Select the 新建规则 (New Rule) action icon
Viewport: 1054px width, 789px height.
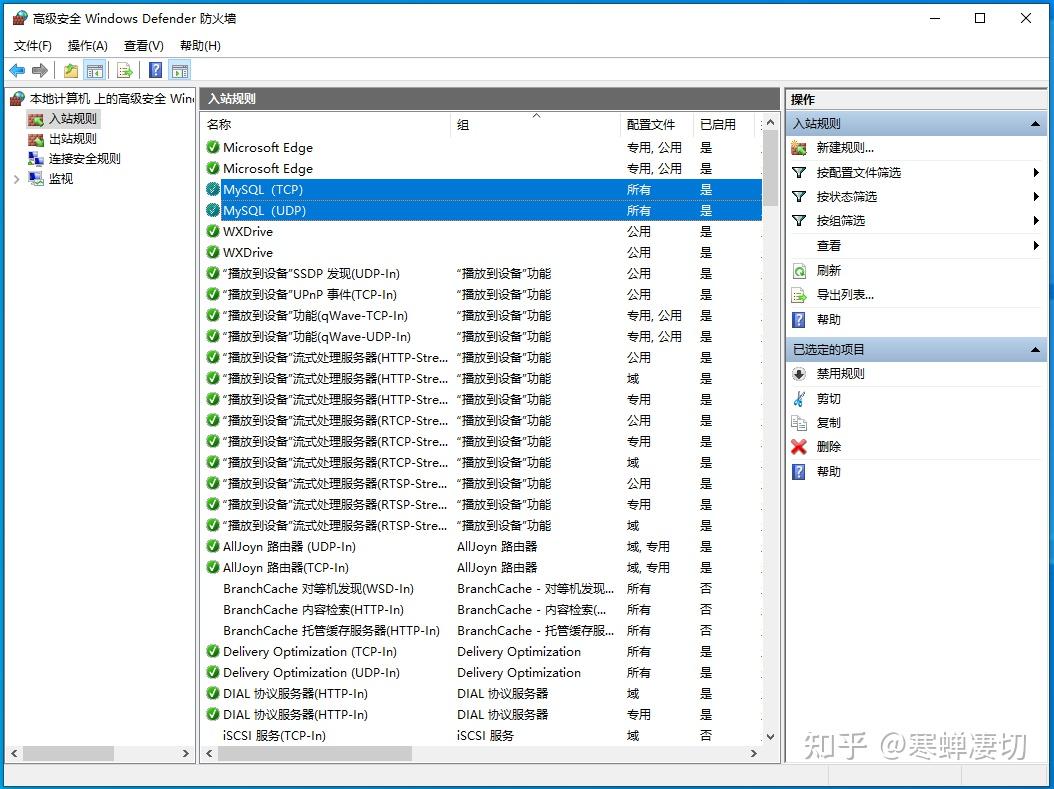coord(799,146)
